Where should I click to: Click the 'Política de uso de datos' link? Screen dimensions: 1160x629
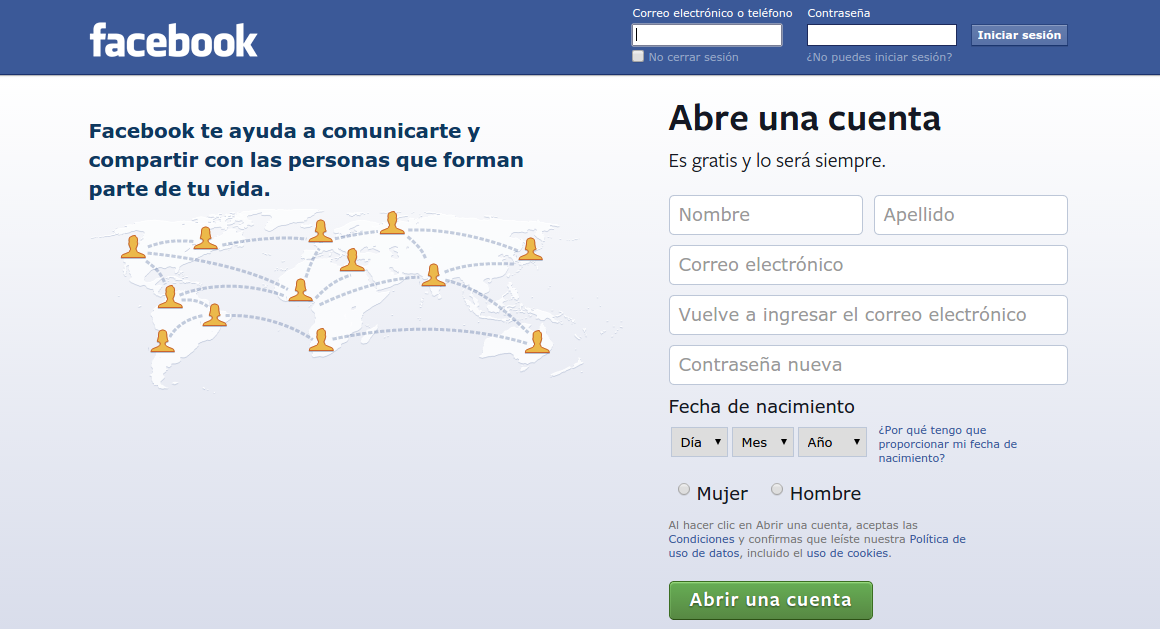937,539
